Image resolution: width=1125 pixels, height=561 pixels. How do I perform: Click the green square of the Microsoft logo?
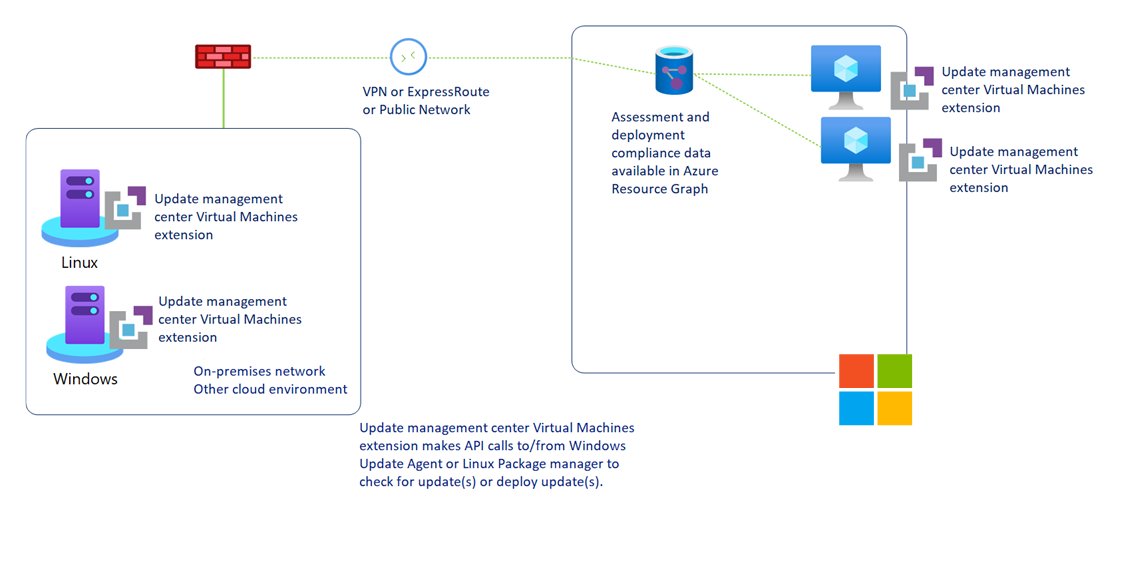pyautogui.click(x=894, y=370)
